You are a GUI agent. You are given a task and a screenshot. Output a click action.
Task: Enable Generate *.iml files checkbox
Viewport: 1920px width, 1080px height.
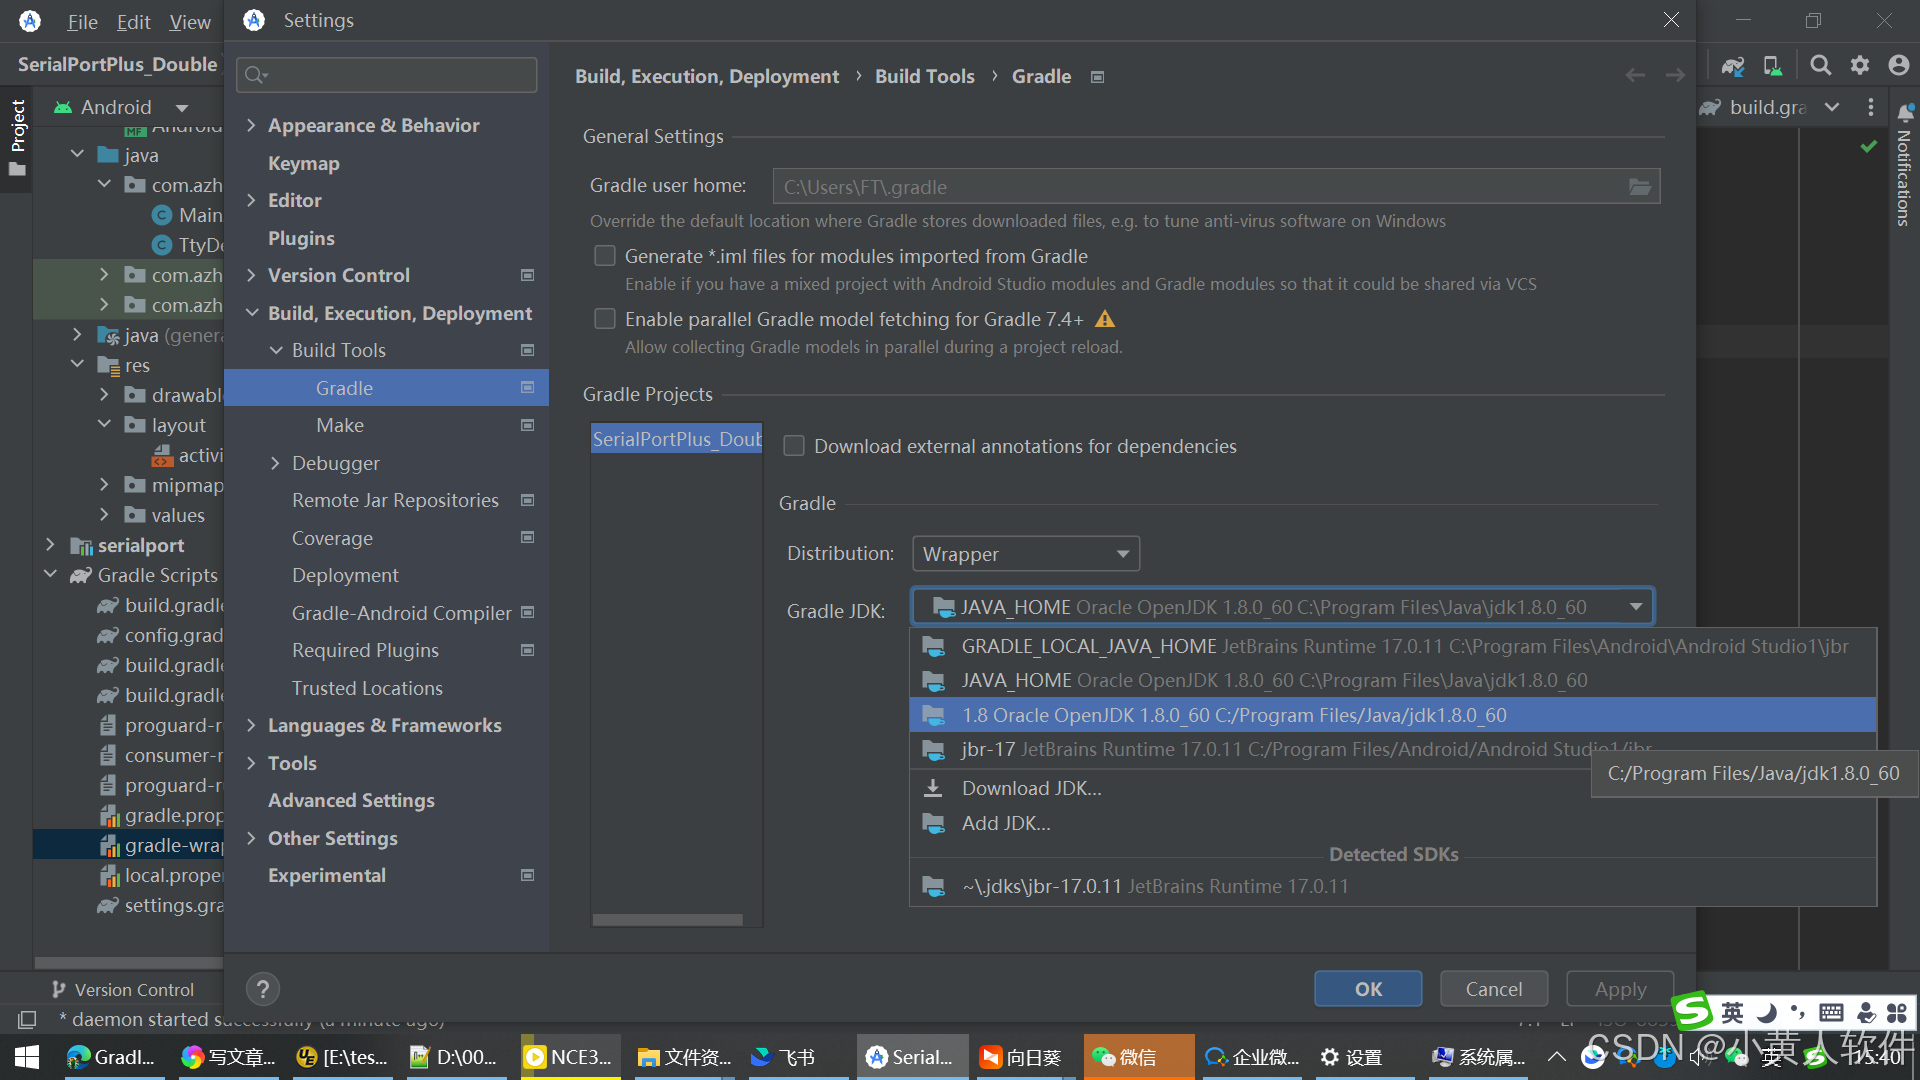coord(605,256)
